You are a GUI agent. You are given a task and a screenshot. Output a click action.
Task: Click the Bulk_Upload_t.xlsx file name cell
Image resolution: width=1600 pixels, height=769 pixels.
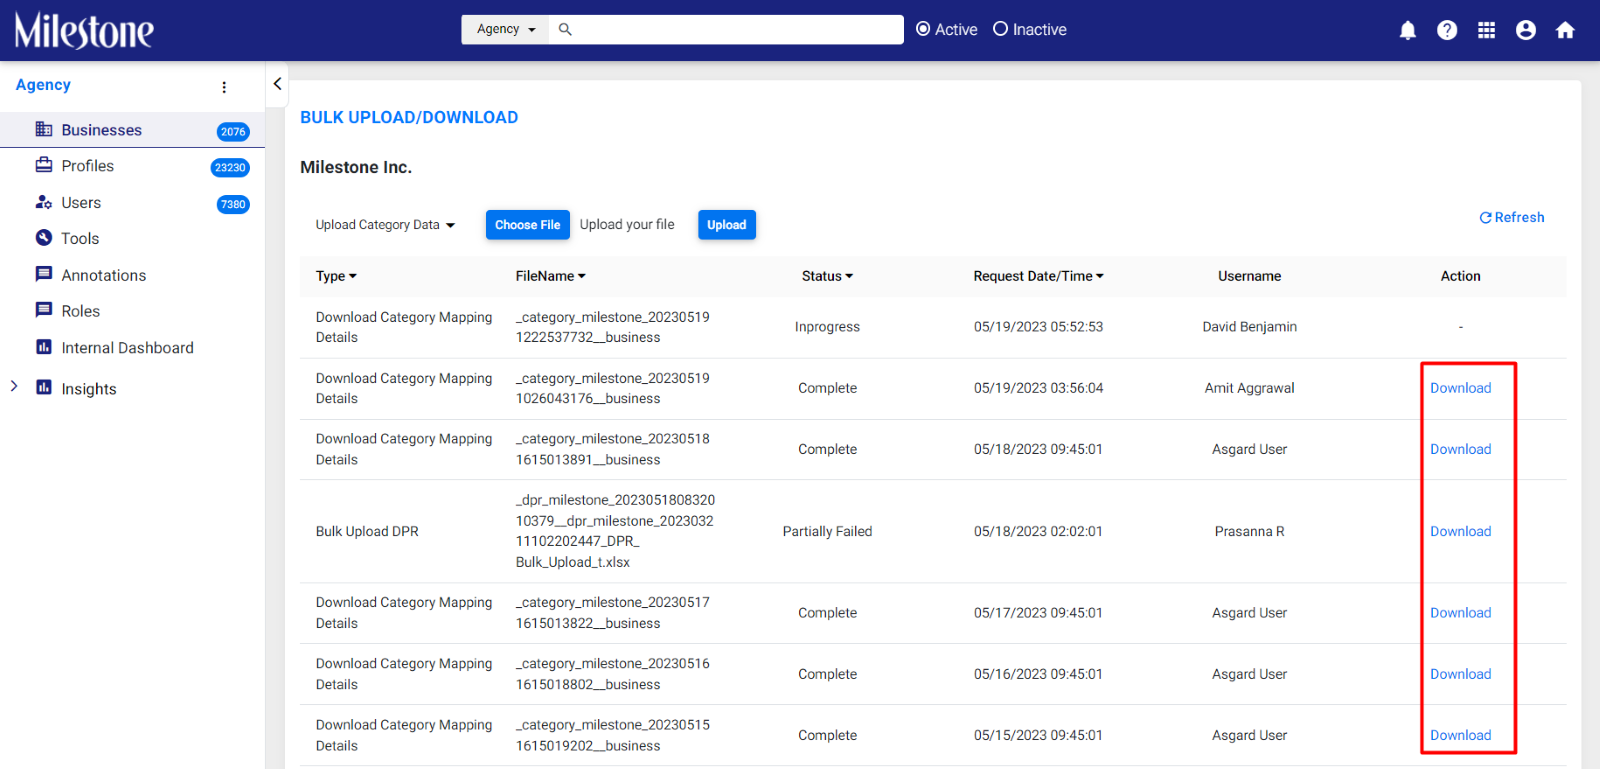coord(615,531)
